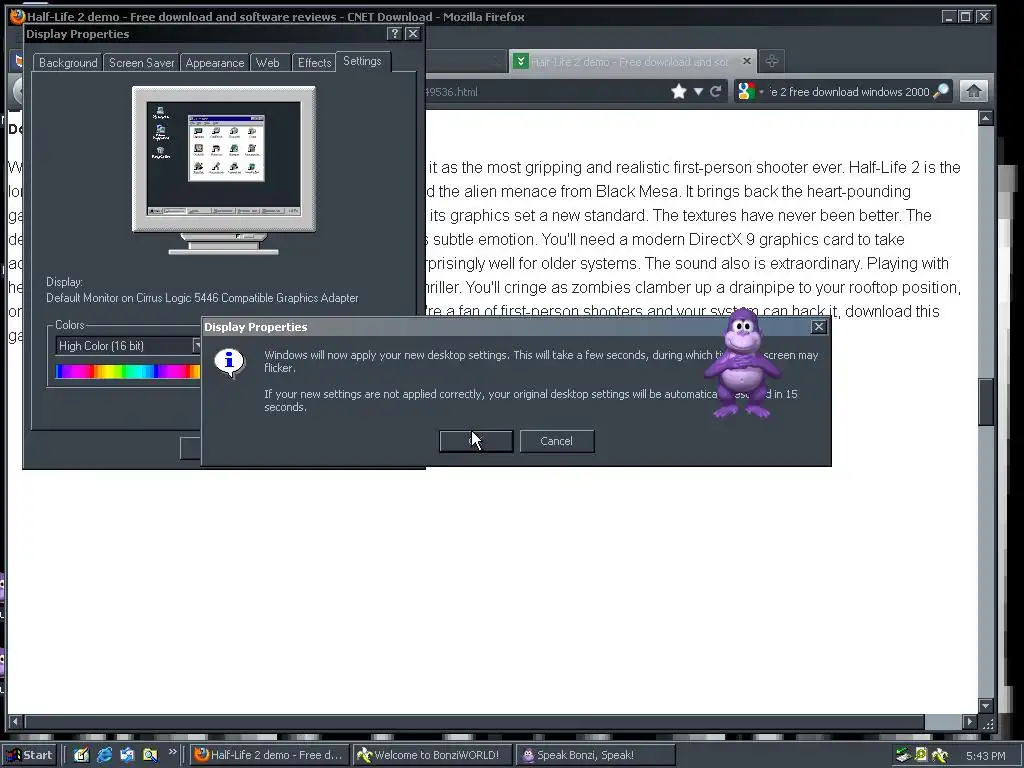Click the vertical scrollbar down arrow
Image resolution: width=1024 pixels, height=768 pixels.
(986, 705)
